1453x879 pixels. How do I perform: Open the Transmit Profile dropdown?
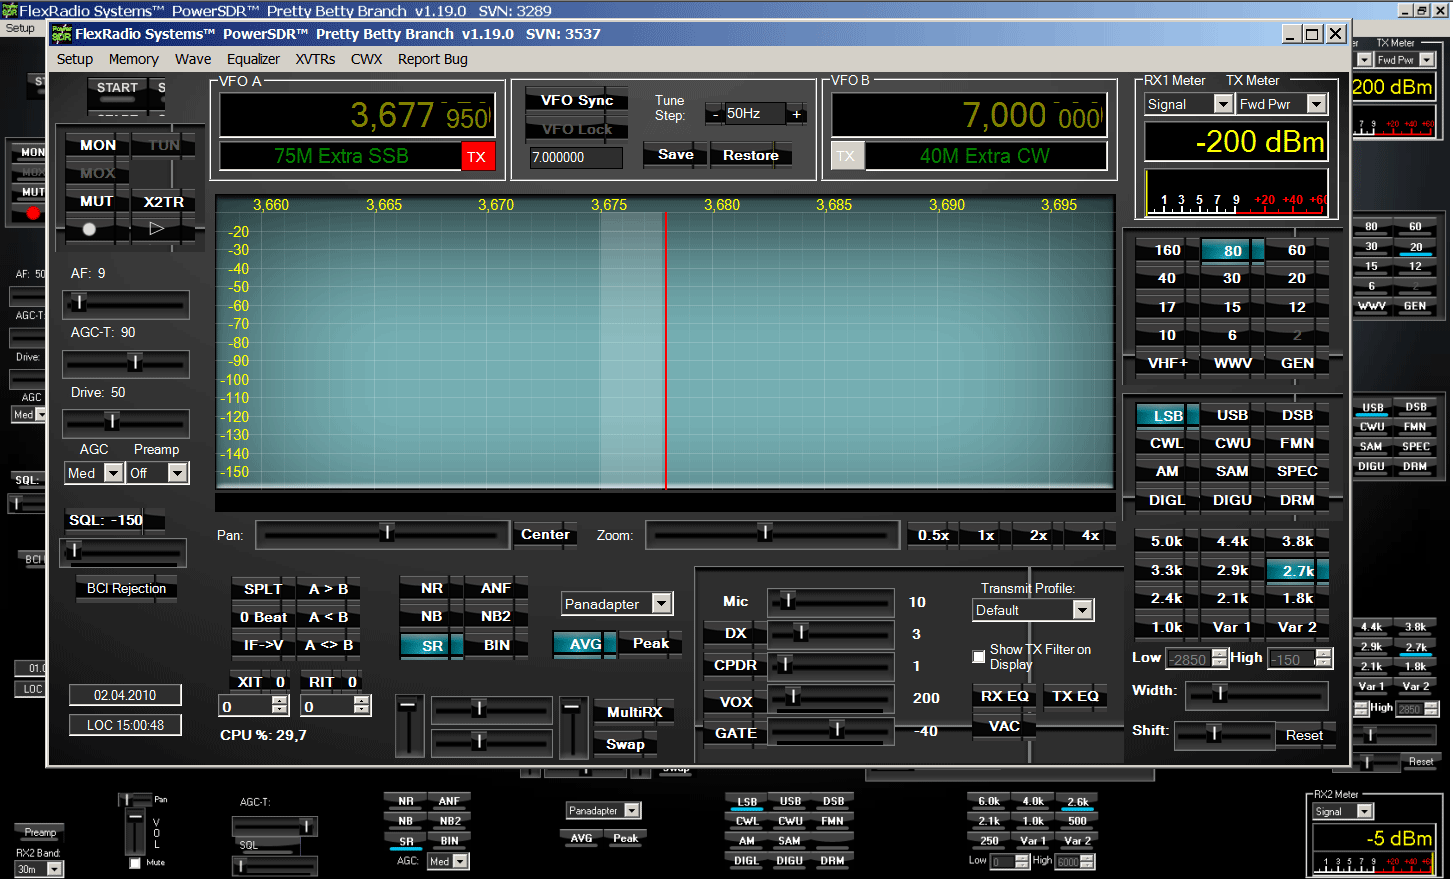(x=1082, y=610)
